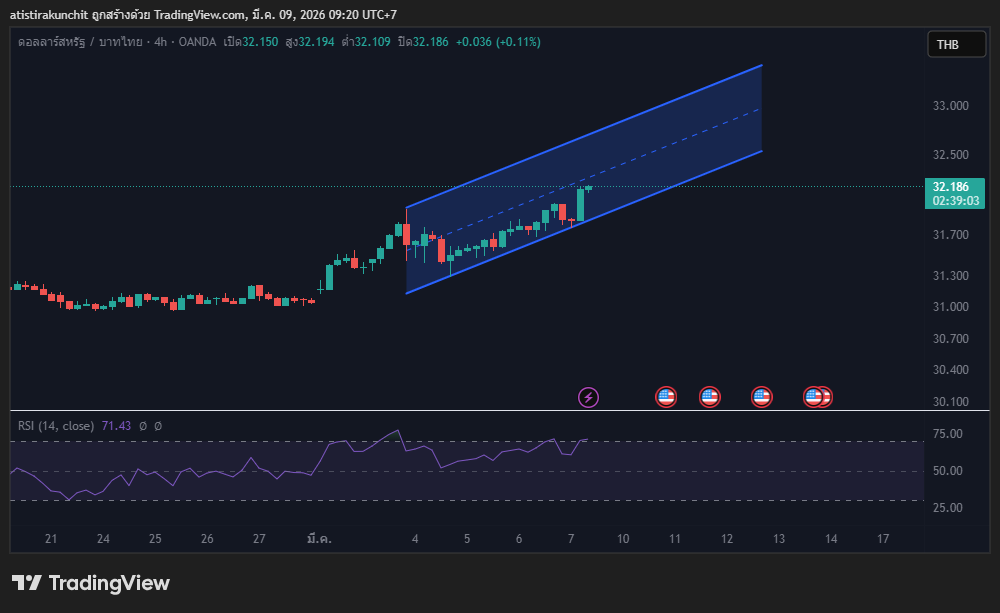
Task: Click the white divider above the RSI pane
Action: [x=500, y=411]
